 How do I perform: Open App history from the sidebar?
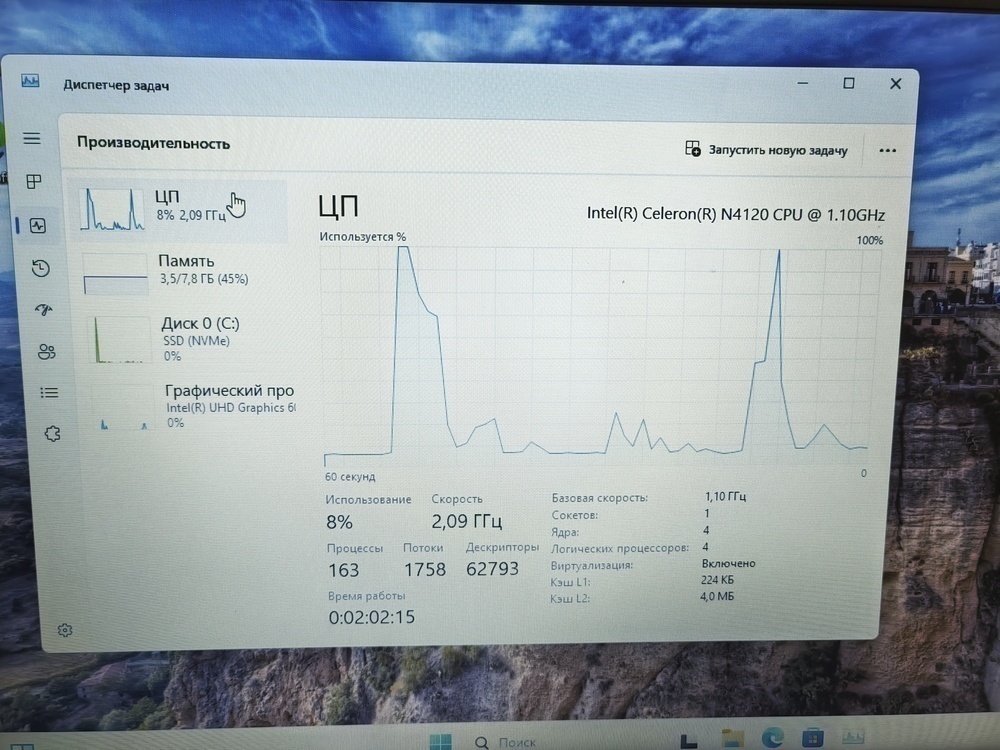point(41,268)
